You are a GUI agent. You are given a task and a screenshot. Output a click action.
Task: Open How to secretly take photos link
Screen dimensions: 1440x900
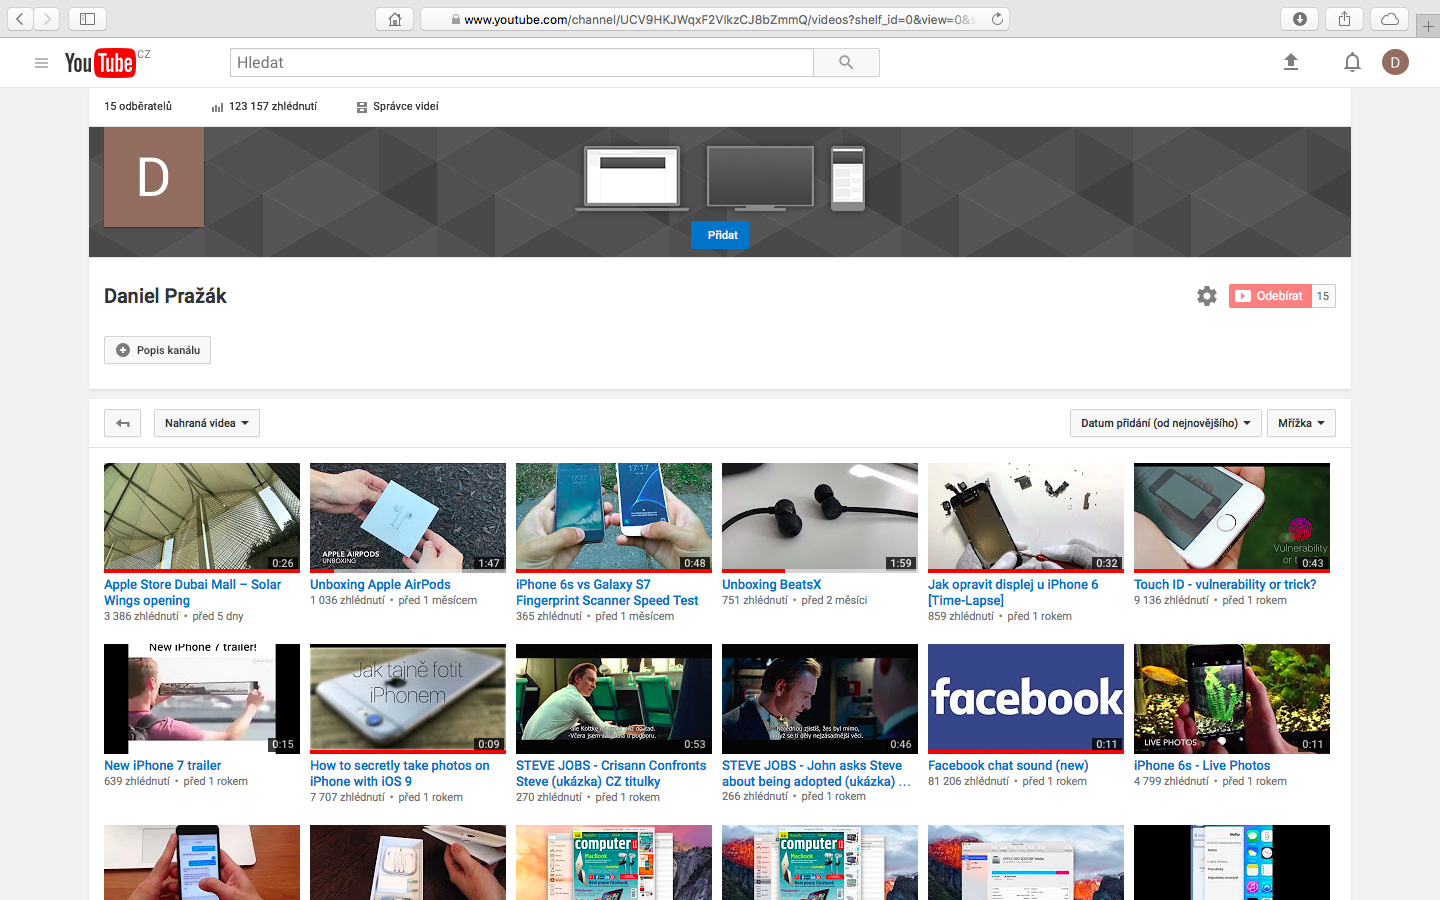coord(400,773)
